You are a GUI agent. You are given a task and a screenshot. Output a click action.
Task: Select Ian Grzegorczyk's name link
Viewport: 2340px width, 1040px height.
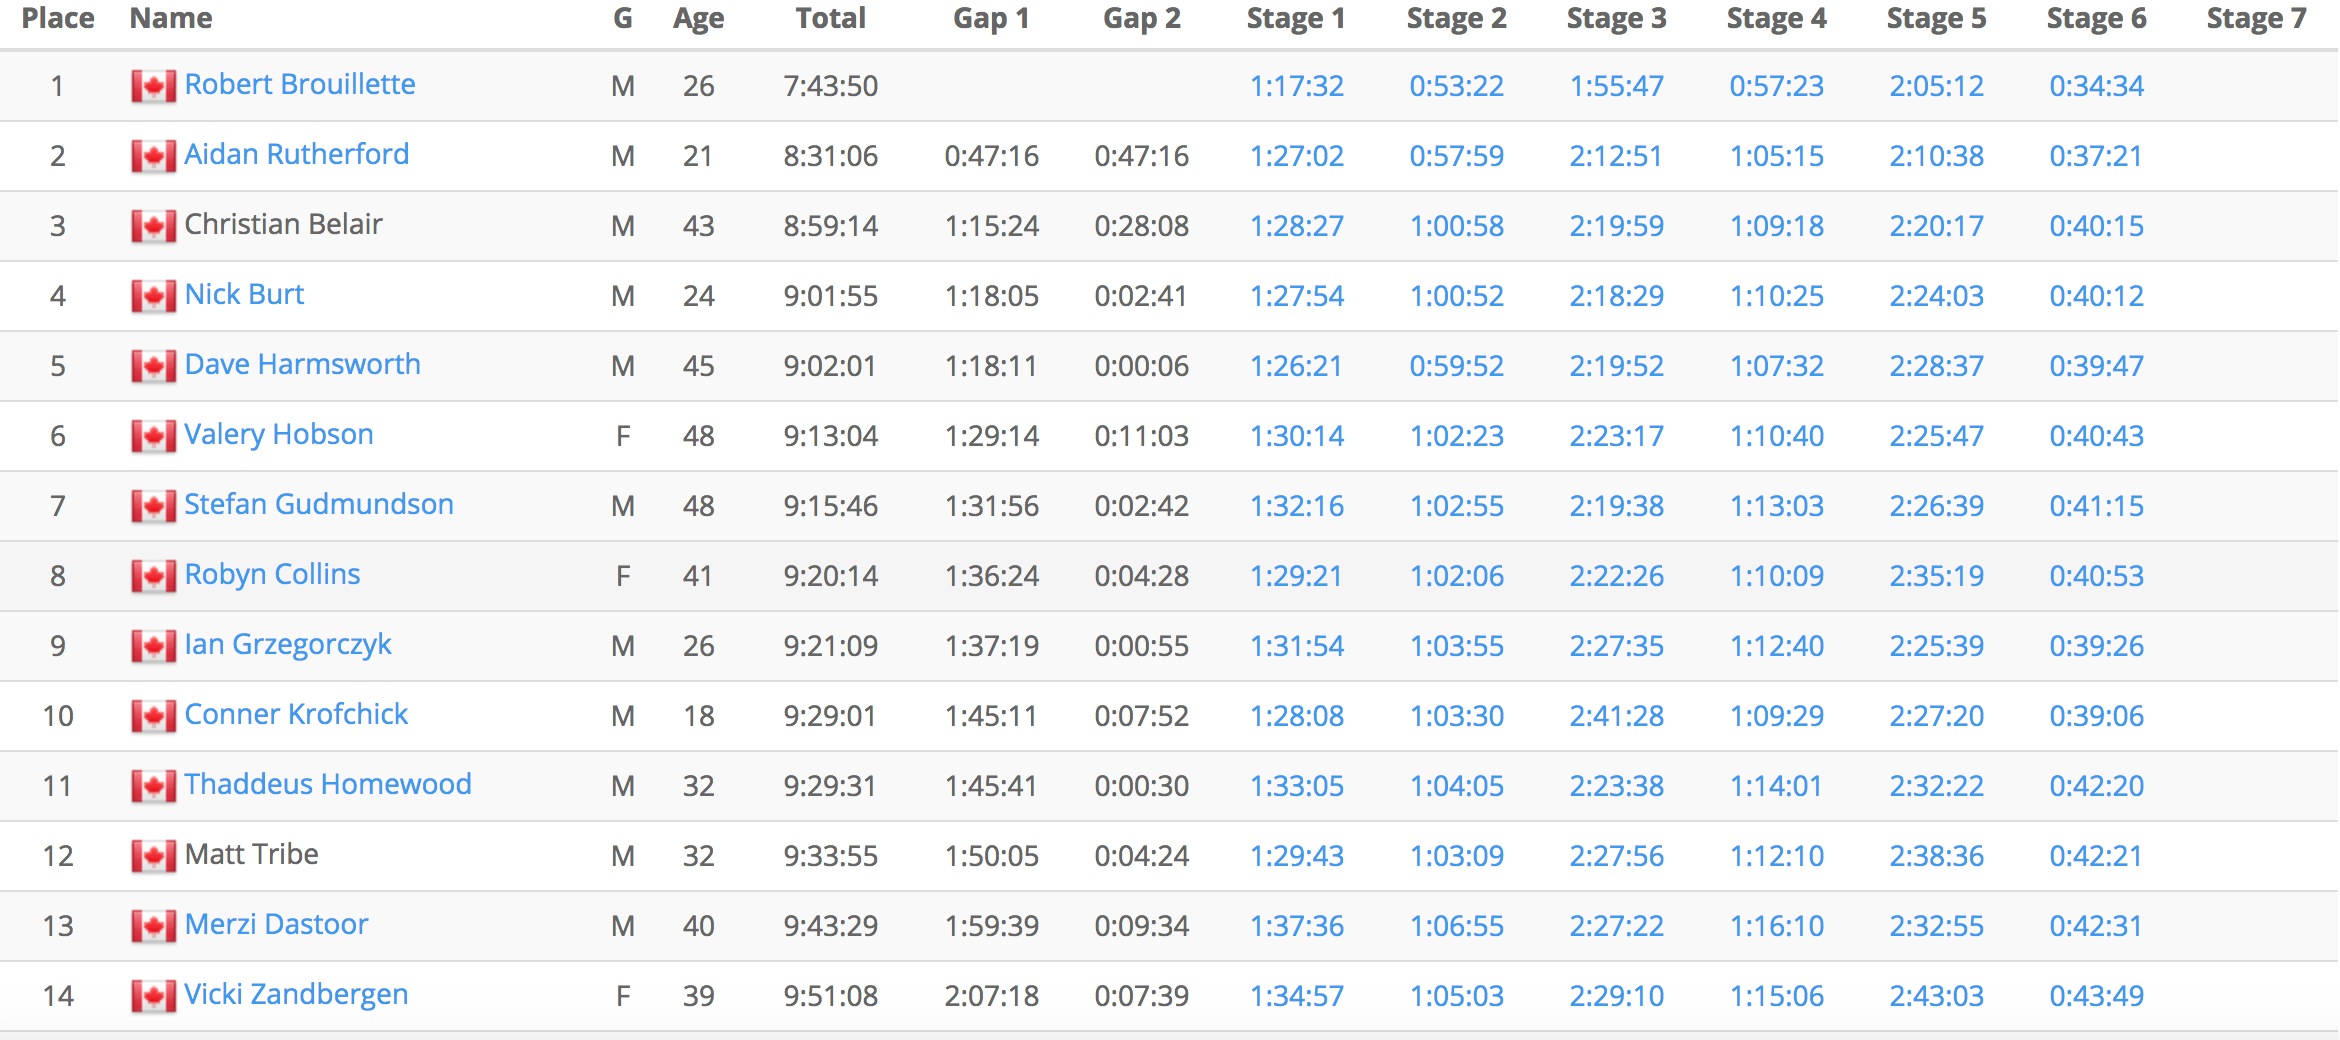click(x=288, y=645)
